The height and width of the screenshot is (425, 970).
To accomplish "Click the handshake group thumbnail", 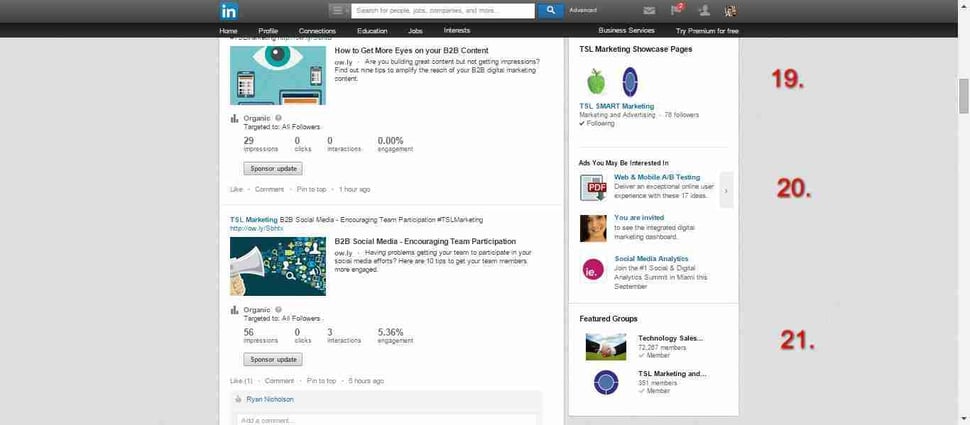I will point(606,346).
